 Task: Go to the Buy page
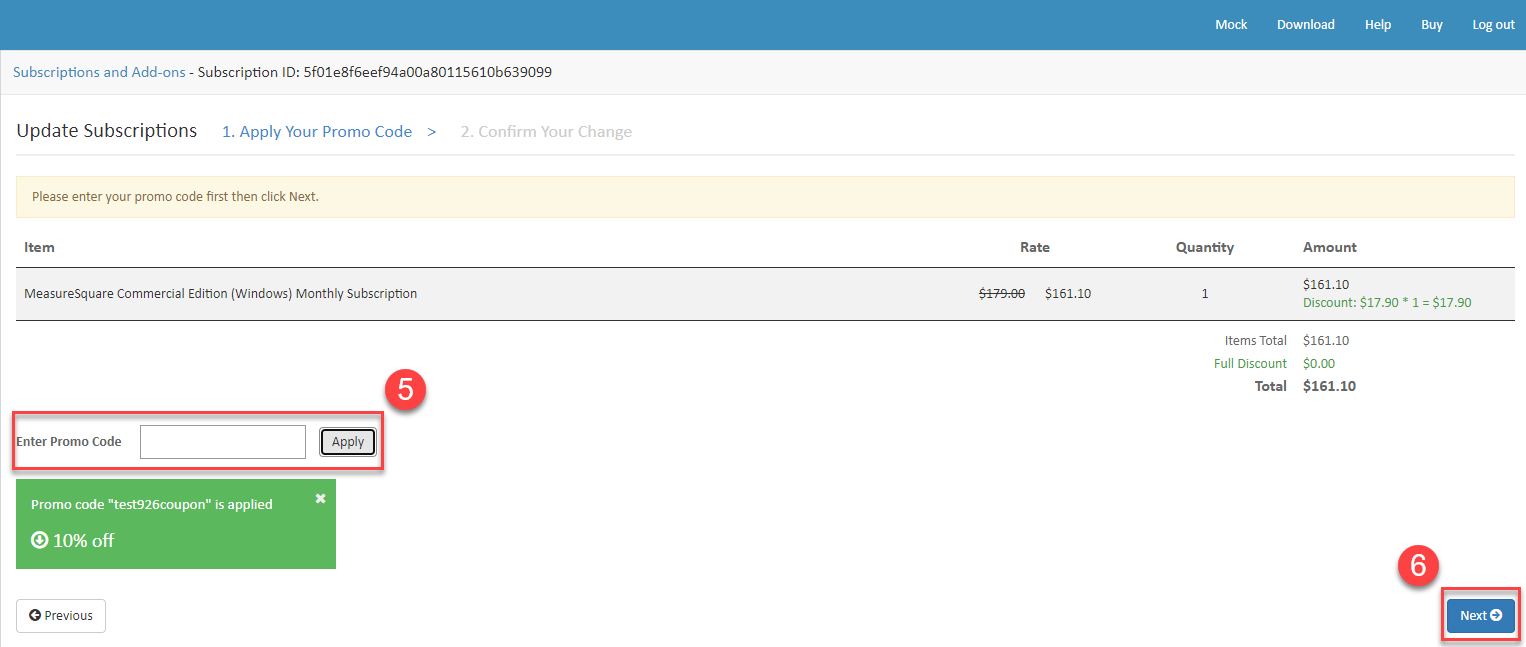(1432, 25)
